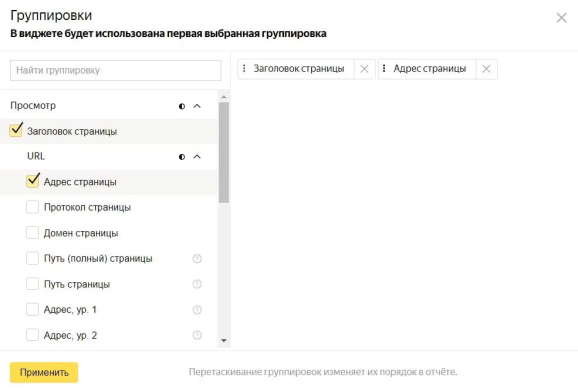Screen dimensions: 578x391
Task: Click the Применить button
Action: tap(44, 373)
